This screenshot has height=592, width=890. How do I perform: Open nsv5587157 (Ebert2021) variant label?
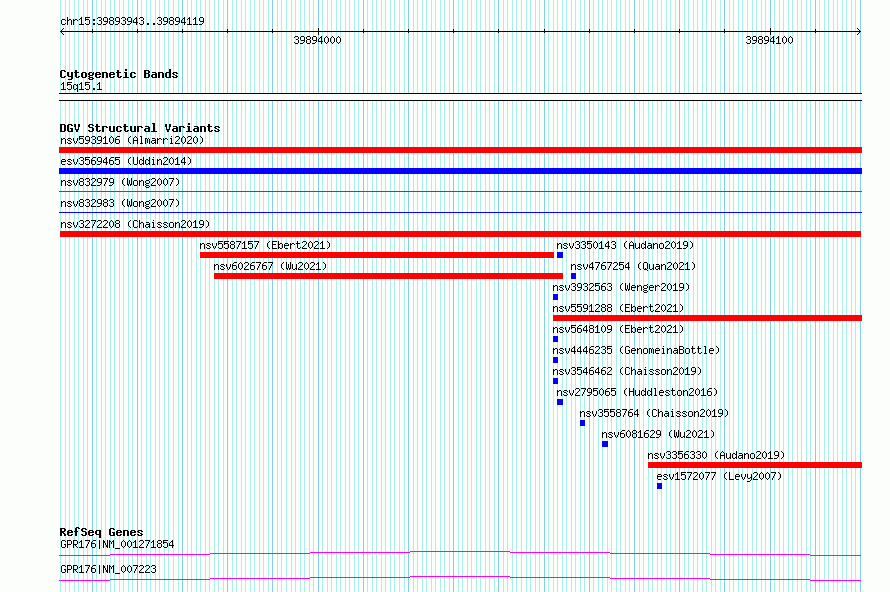pyautogui.click(x=265, y=245)
